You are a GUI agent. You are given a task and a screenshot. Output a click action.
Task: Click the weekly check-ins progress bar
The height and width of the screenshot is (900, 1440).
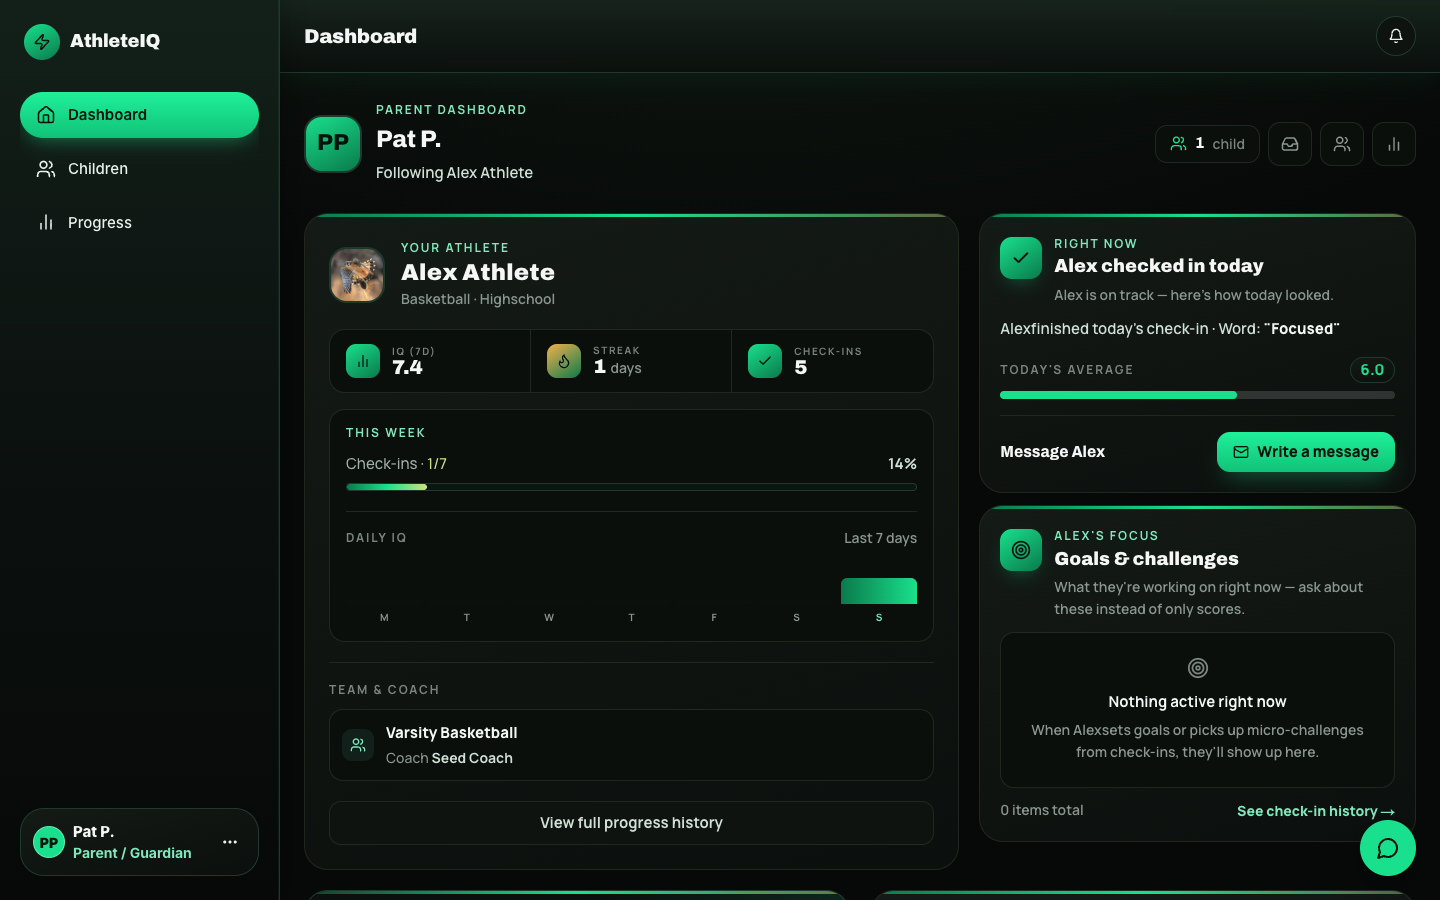coord(631,487)
